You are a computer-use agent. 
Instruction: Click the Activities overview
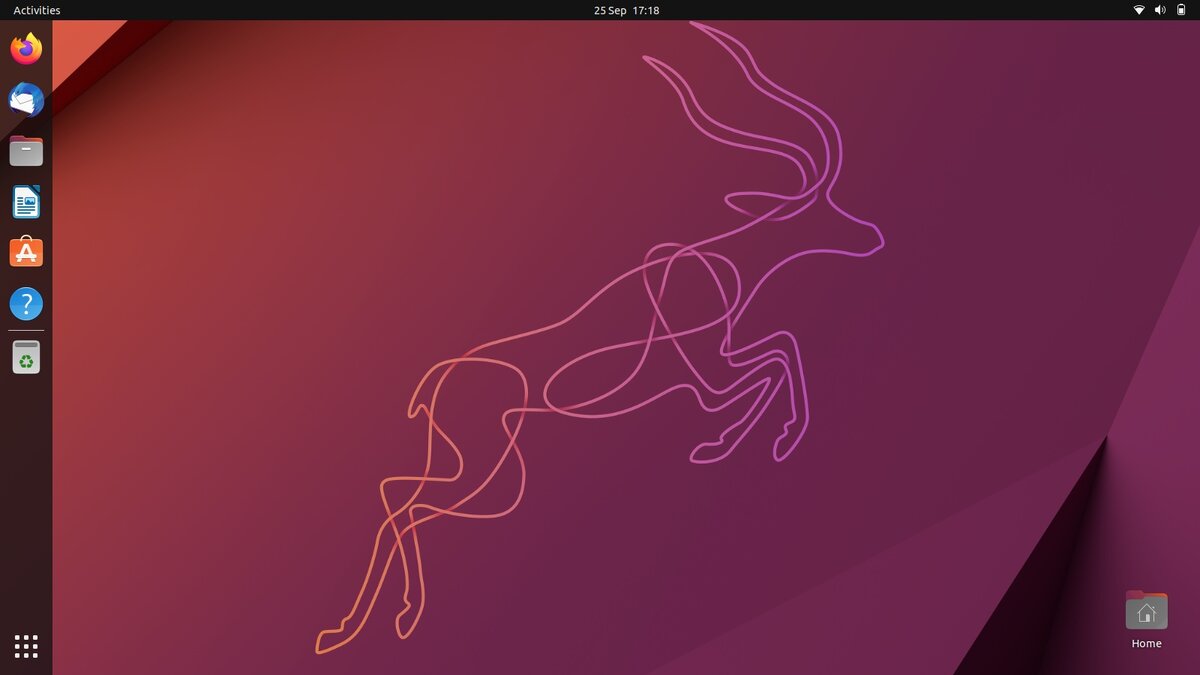click(x=36, y=10)
